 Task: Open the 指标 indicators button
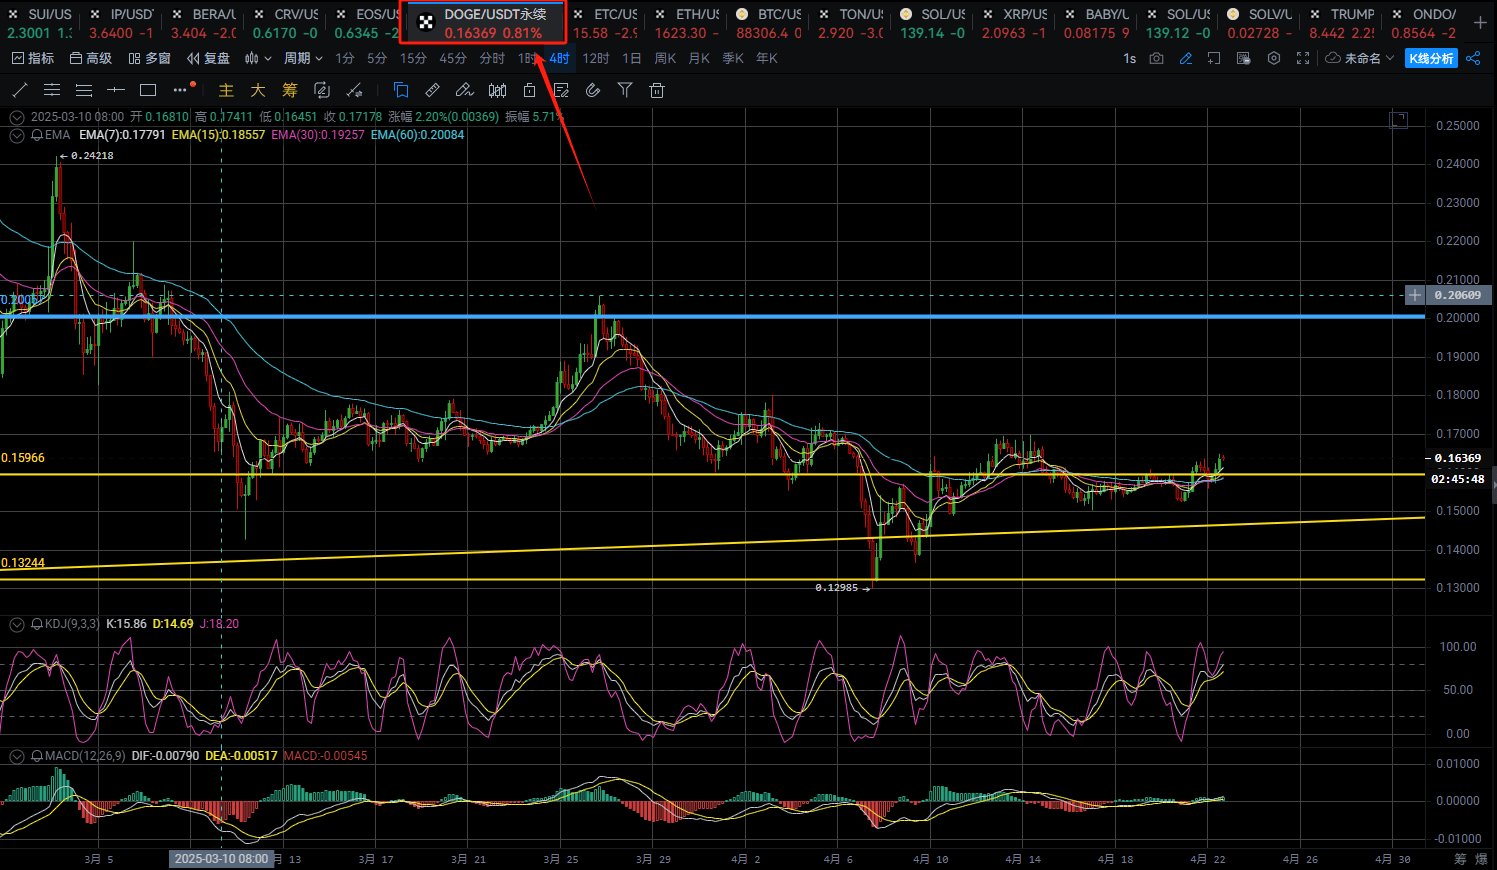32,58
